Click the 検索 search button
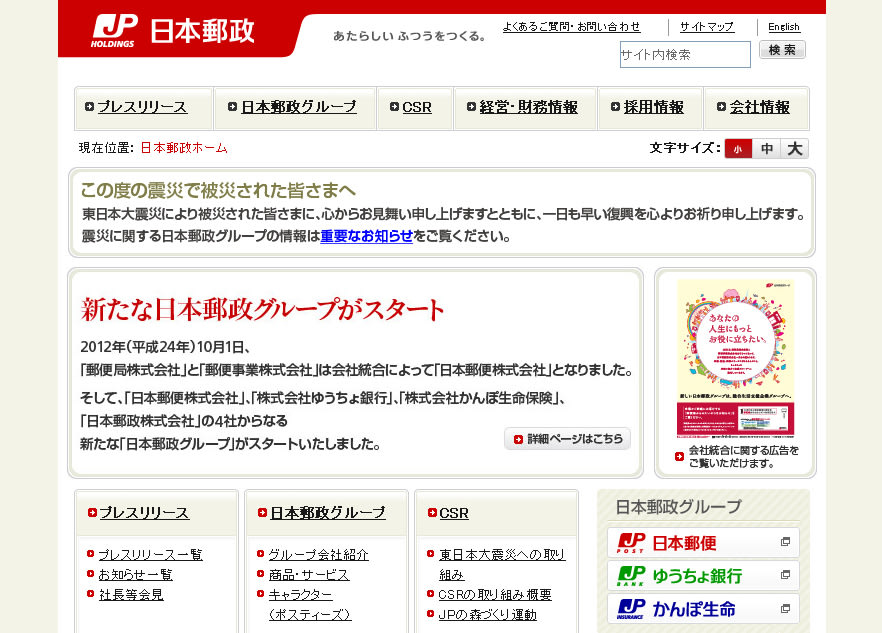The image size is (882, 633). pos(782,50)
